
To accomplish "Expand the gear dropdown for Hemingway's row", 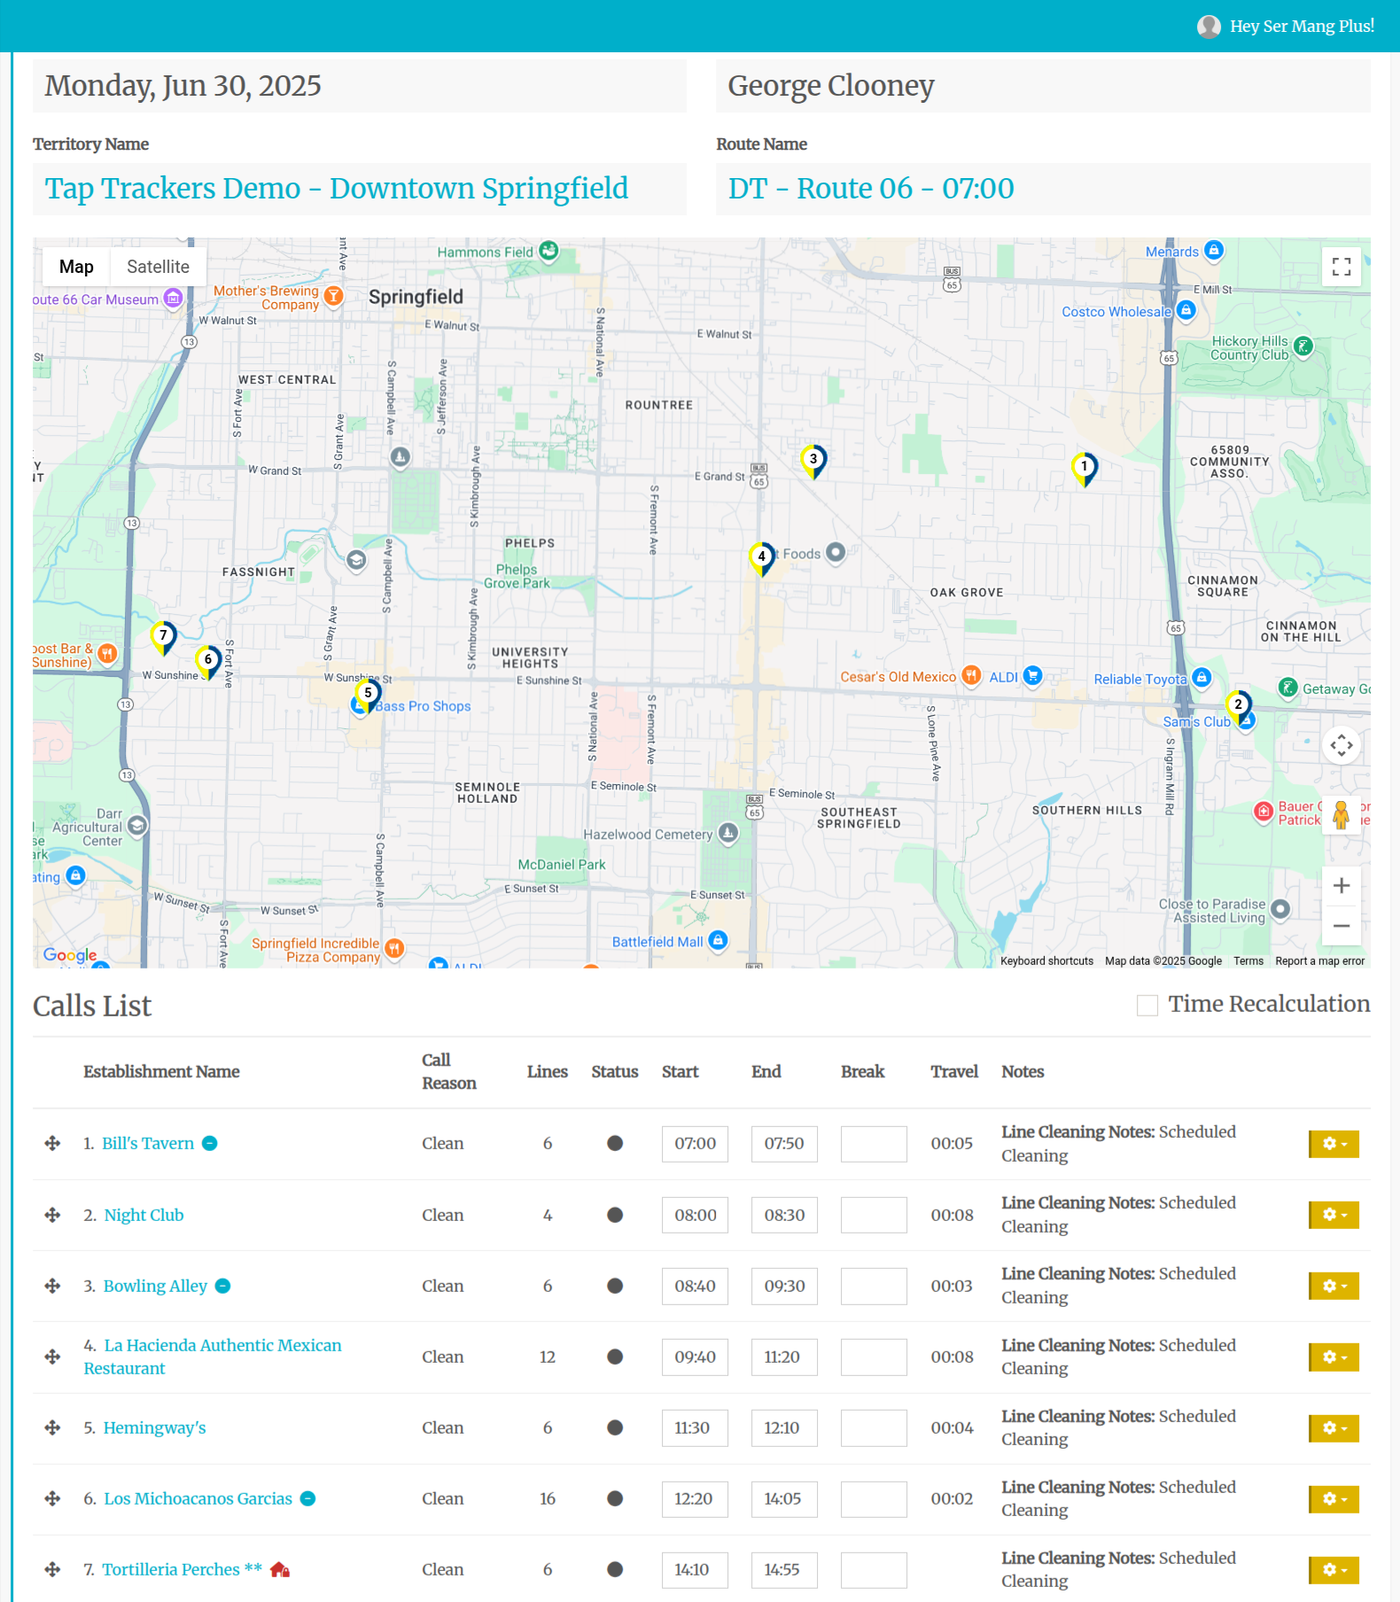I will click(x=1333, y=1428).
